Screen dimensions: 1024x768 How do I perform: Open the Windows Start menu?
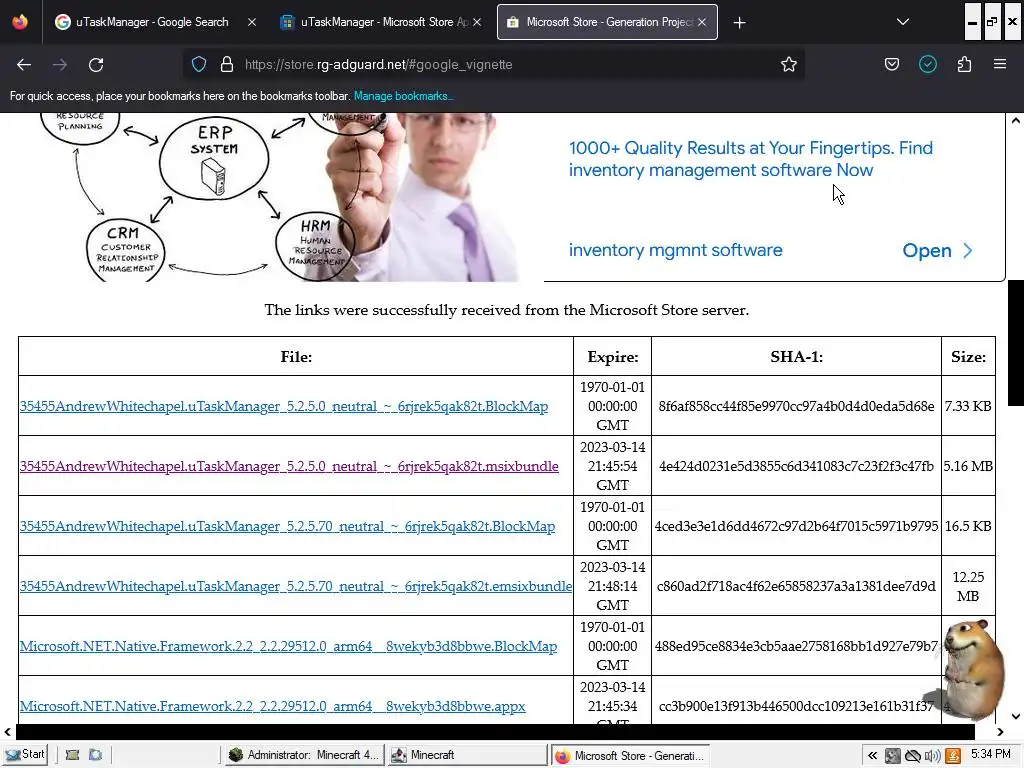24,755
